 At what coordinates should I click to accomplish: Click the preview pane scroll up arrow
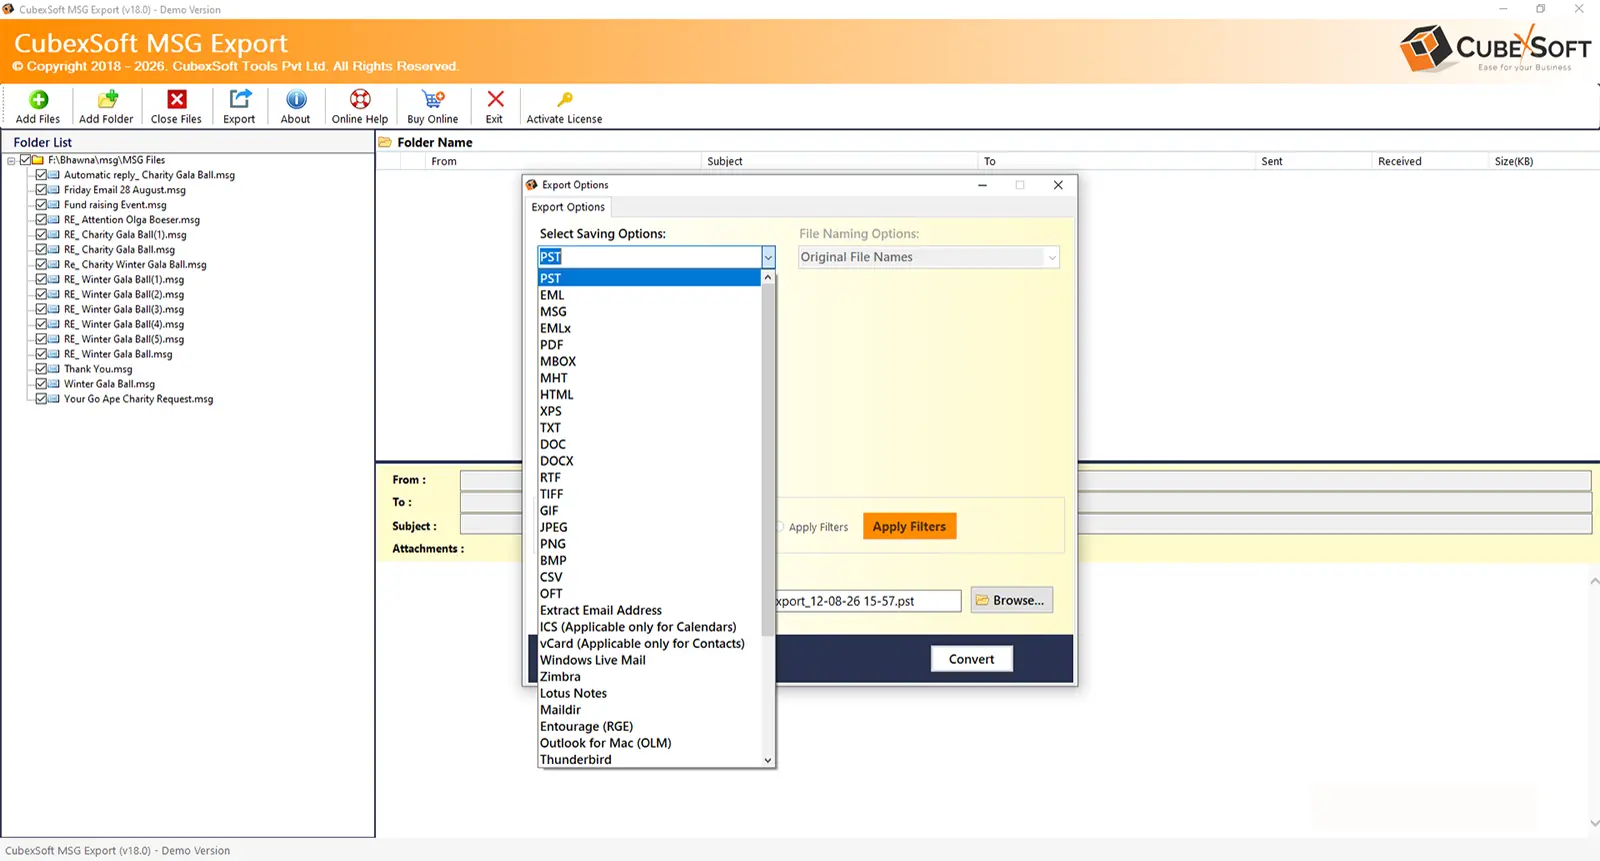(1594, 581)
